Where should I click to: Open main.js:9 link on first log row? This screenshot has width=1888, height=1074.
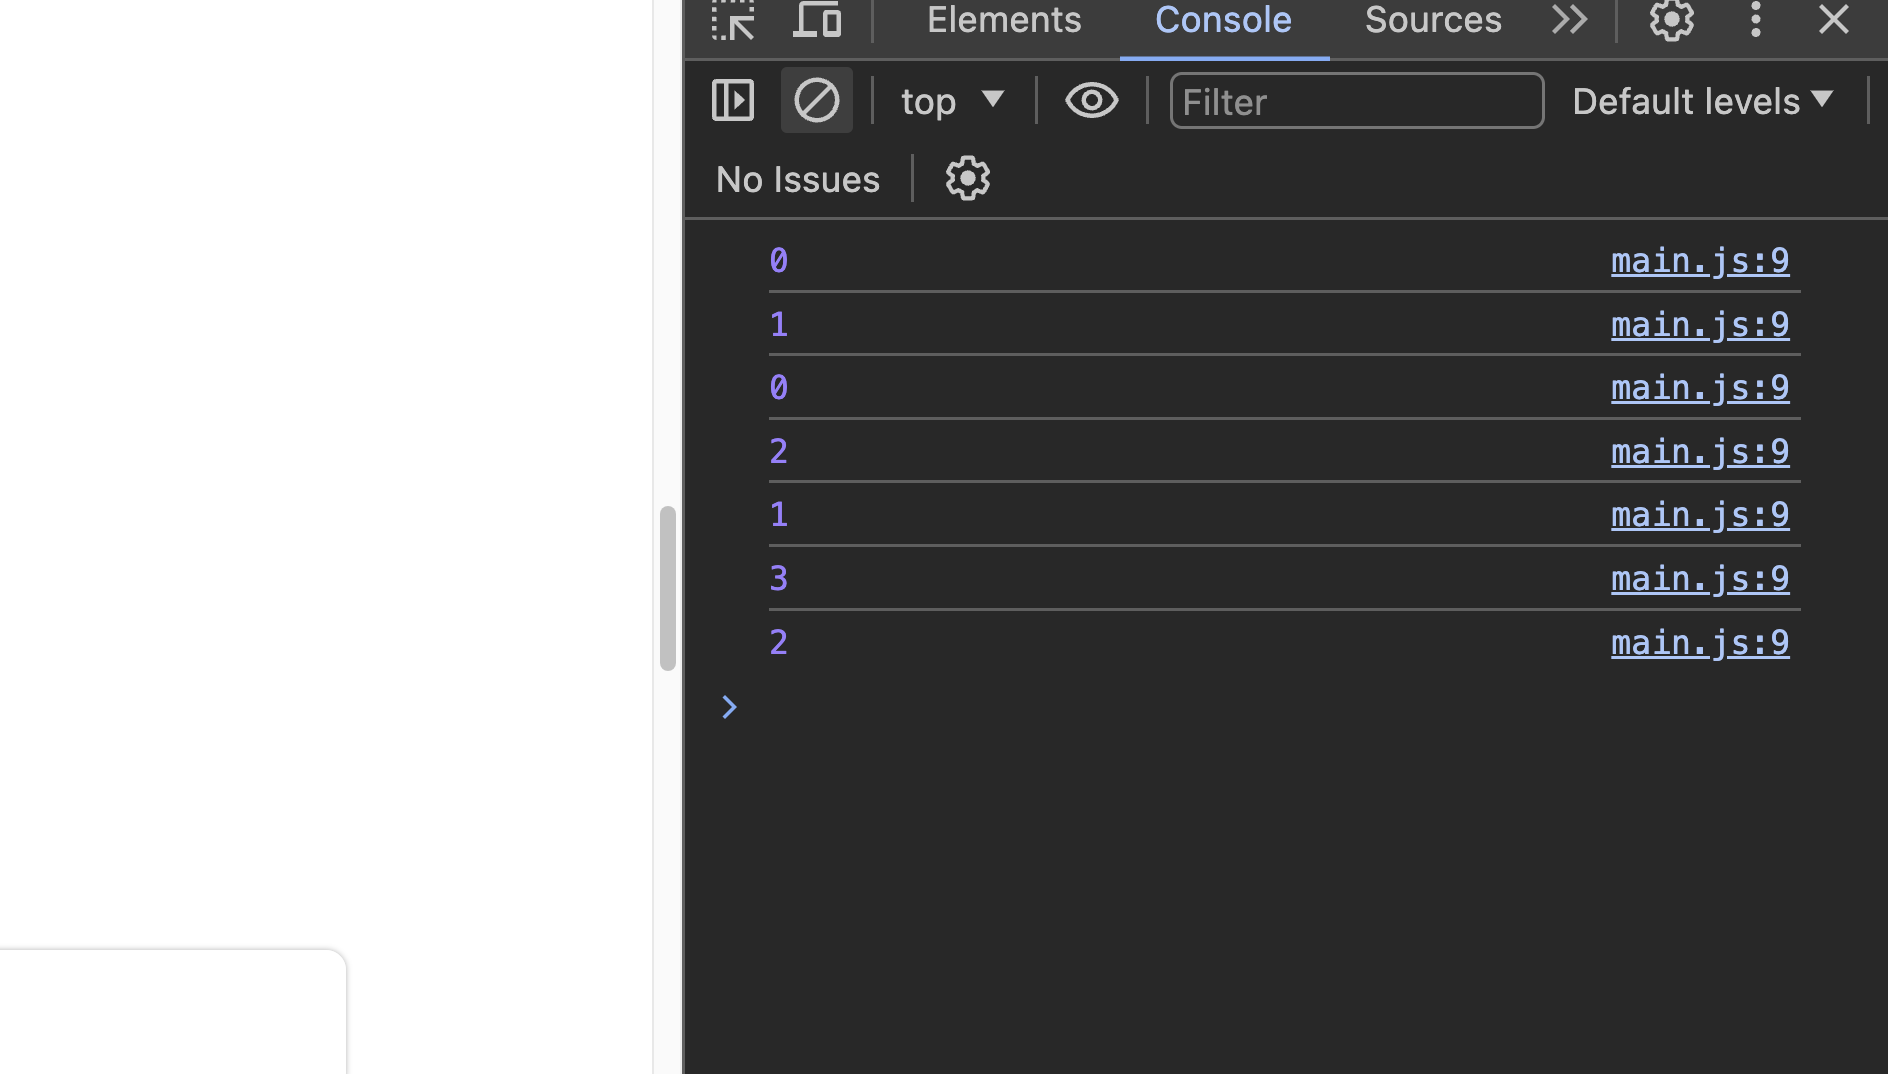point(1700,261)
